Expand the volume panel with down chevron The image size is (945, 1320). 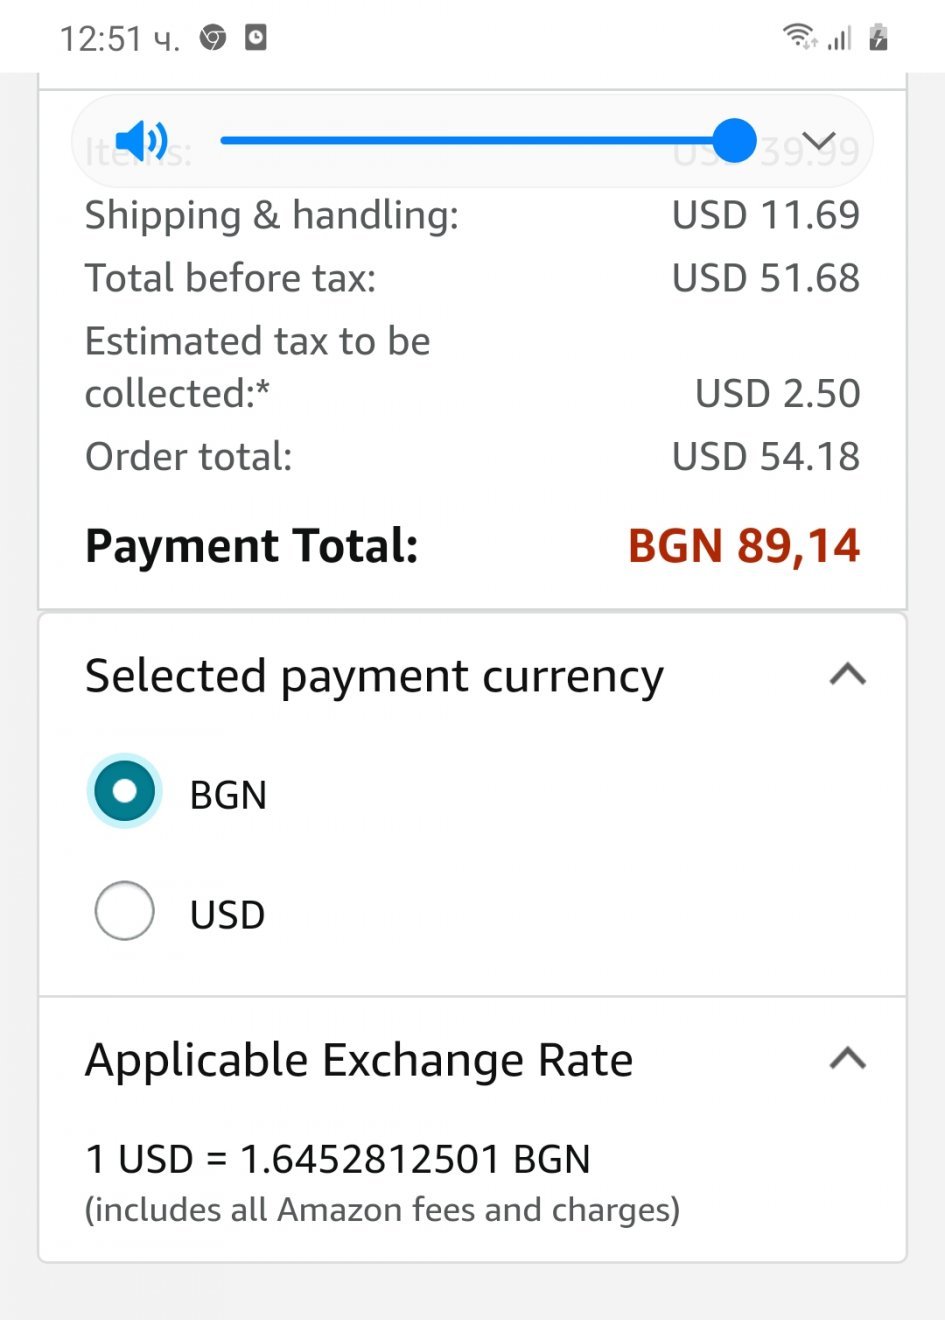(819, 141)
